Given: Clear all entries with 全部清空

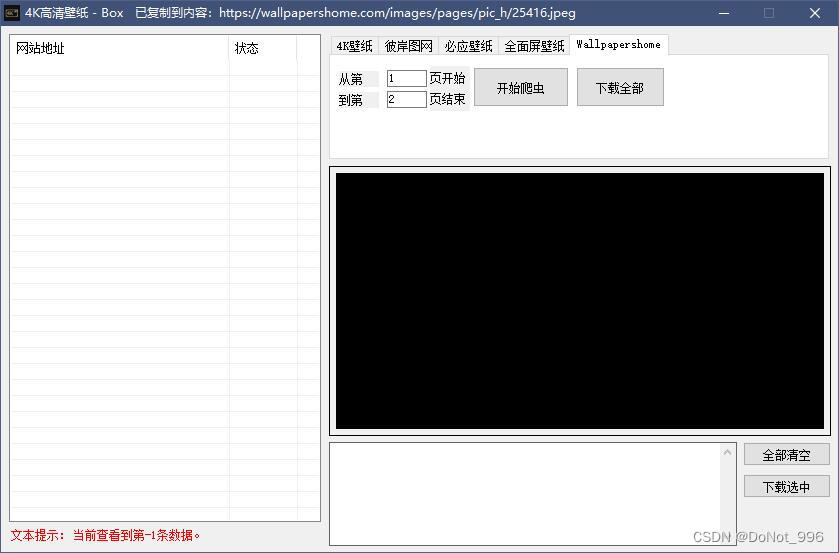Looking at the screenshot, I should 787,455.
